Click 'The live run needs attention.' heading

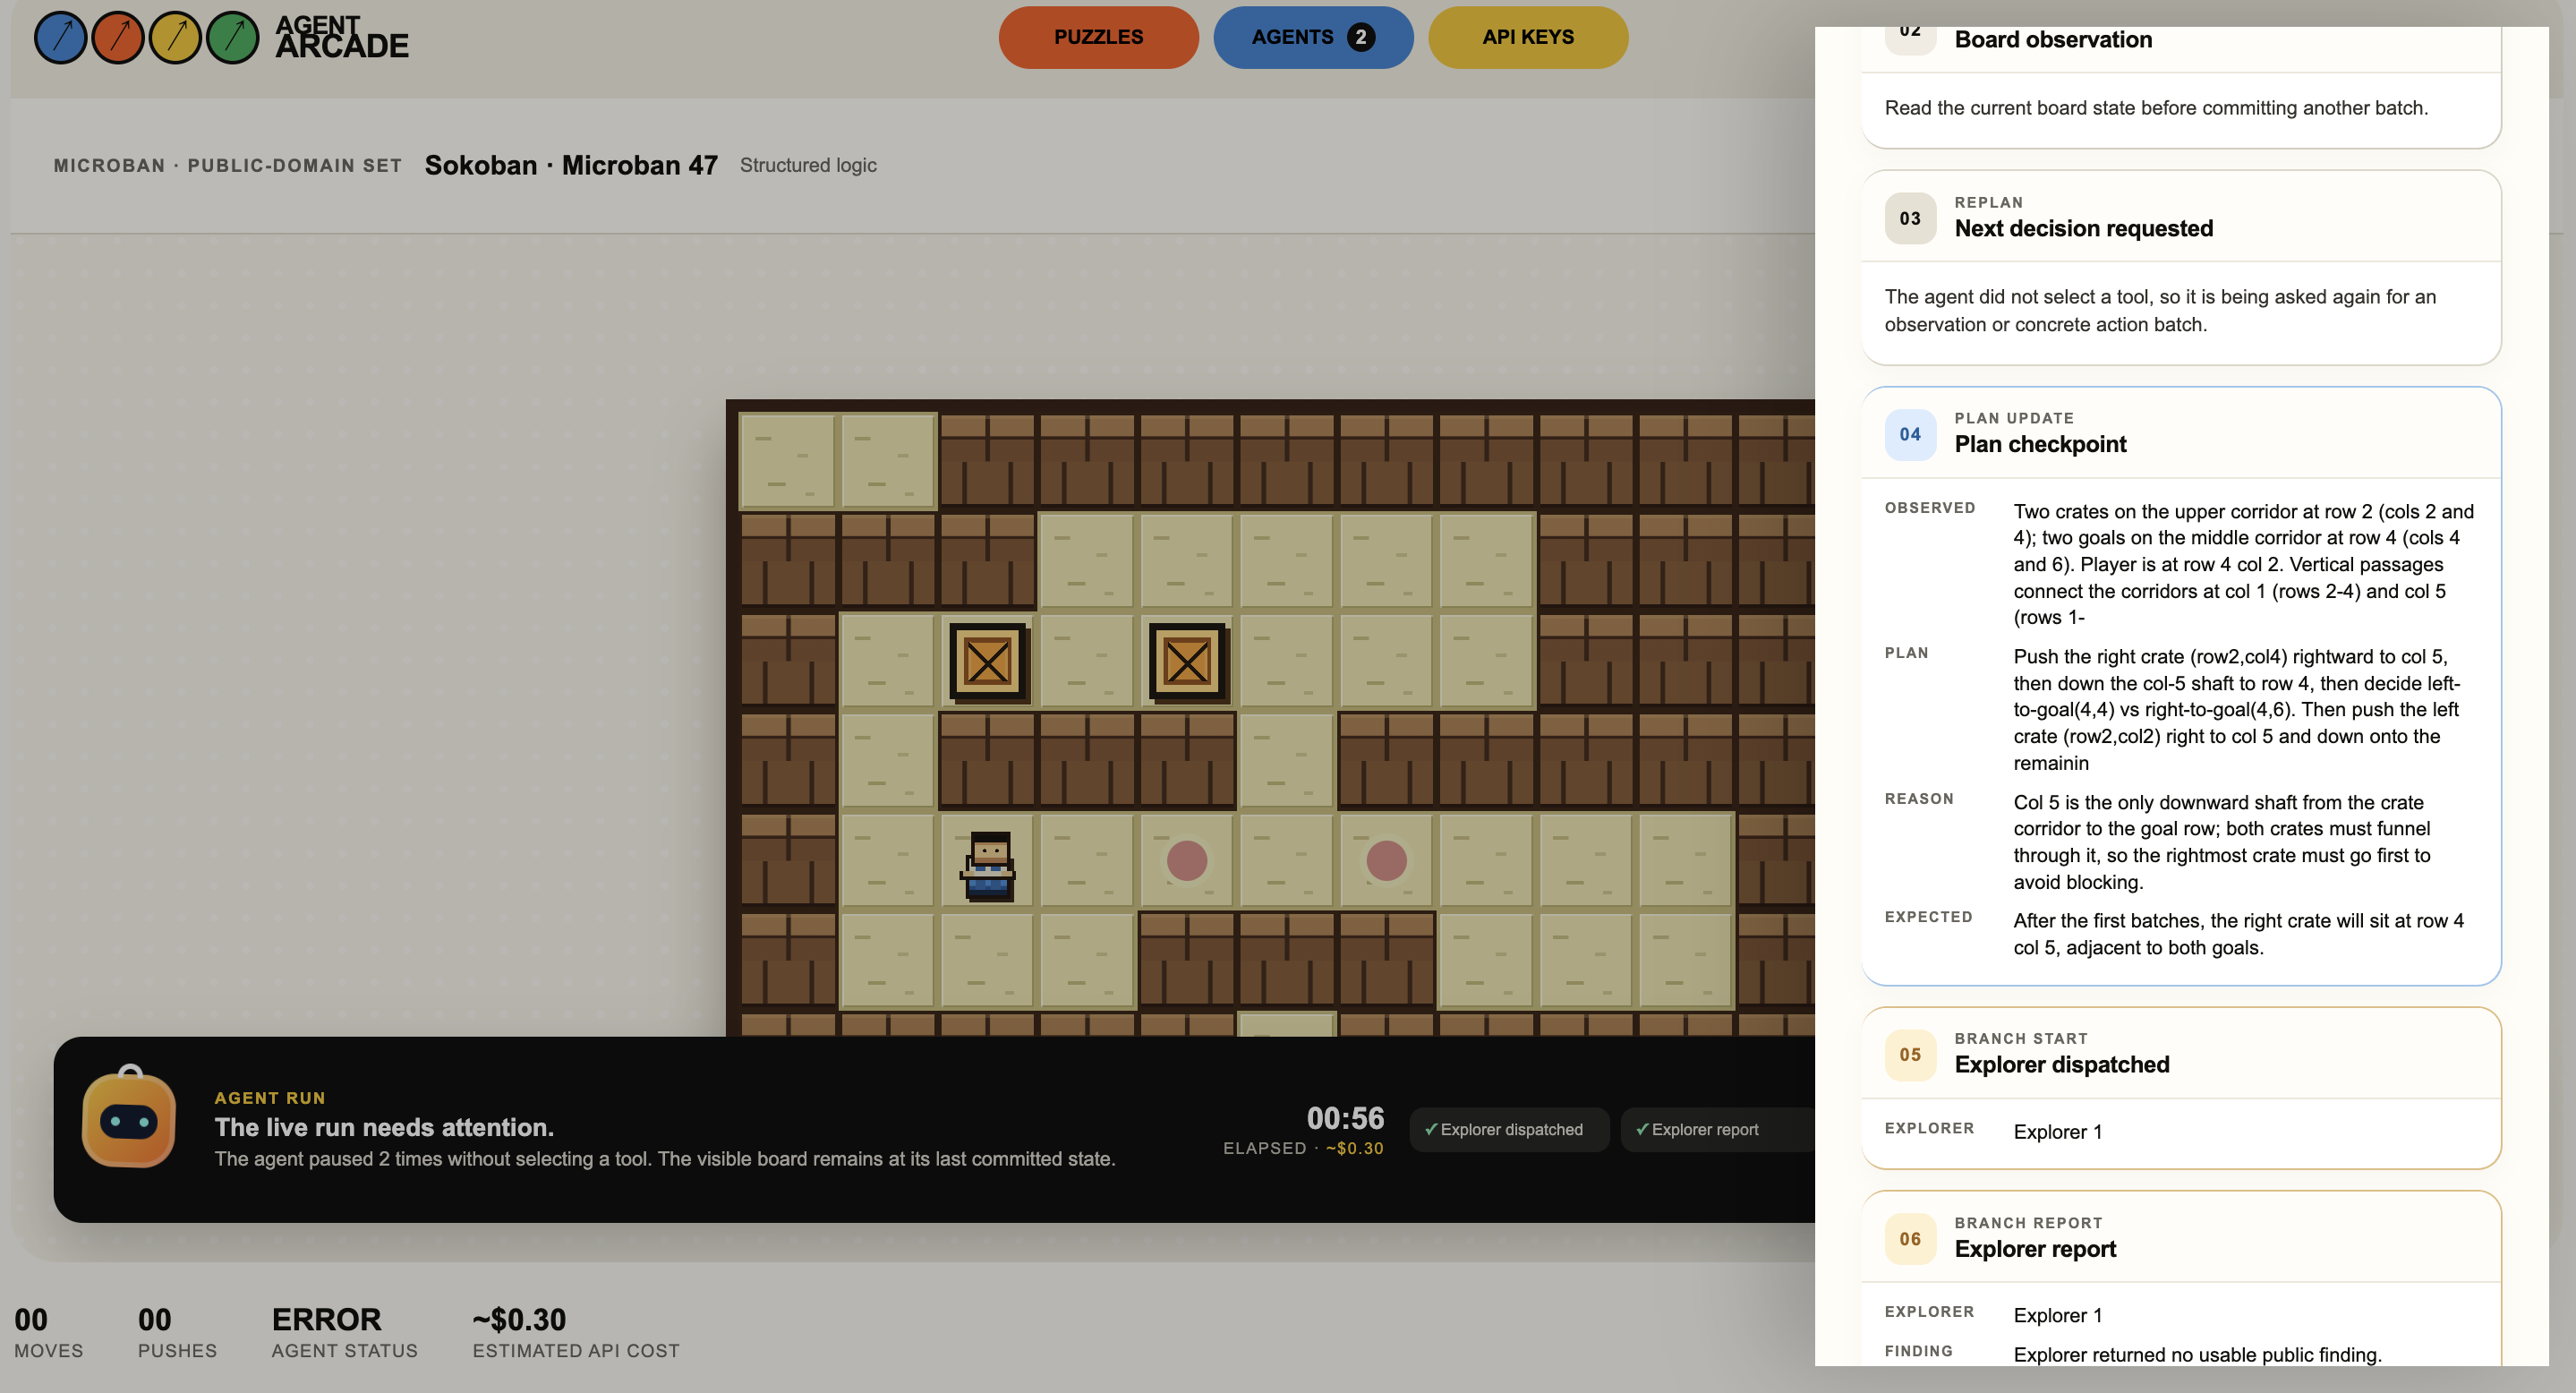pyautogui.click(x=384, y=1127)
